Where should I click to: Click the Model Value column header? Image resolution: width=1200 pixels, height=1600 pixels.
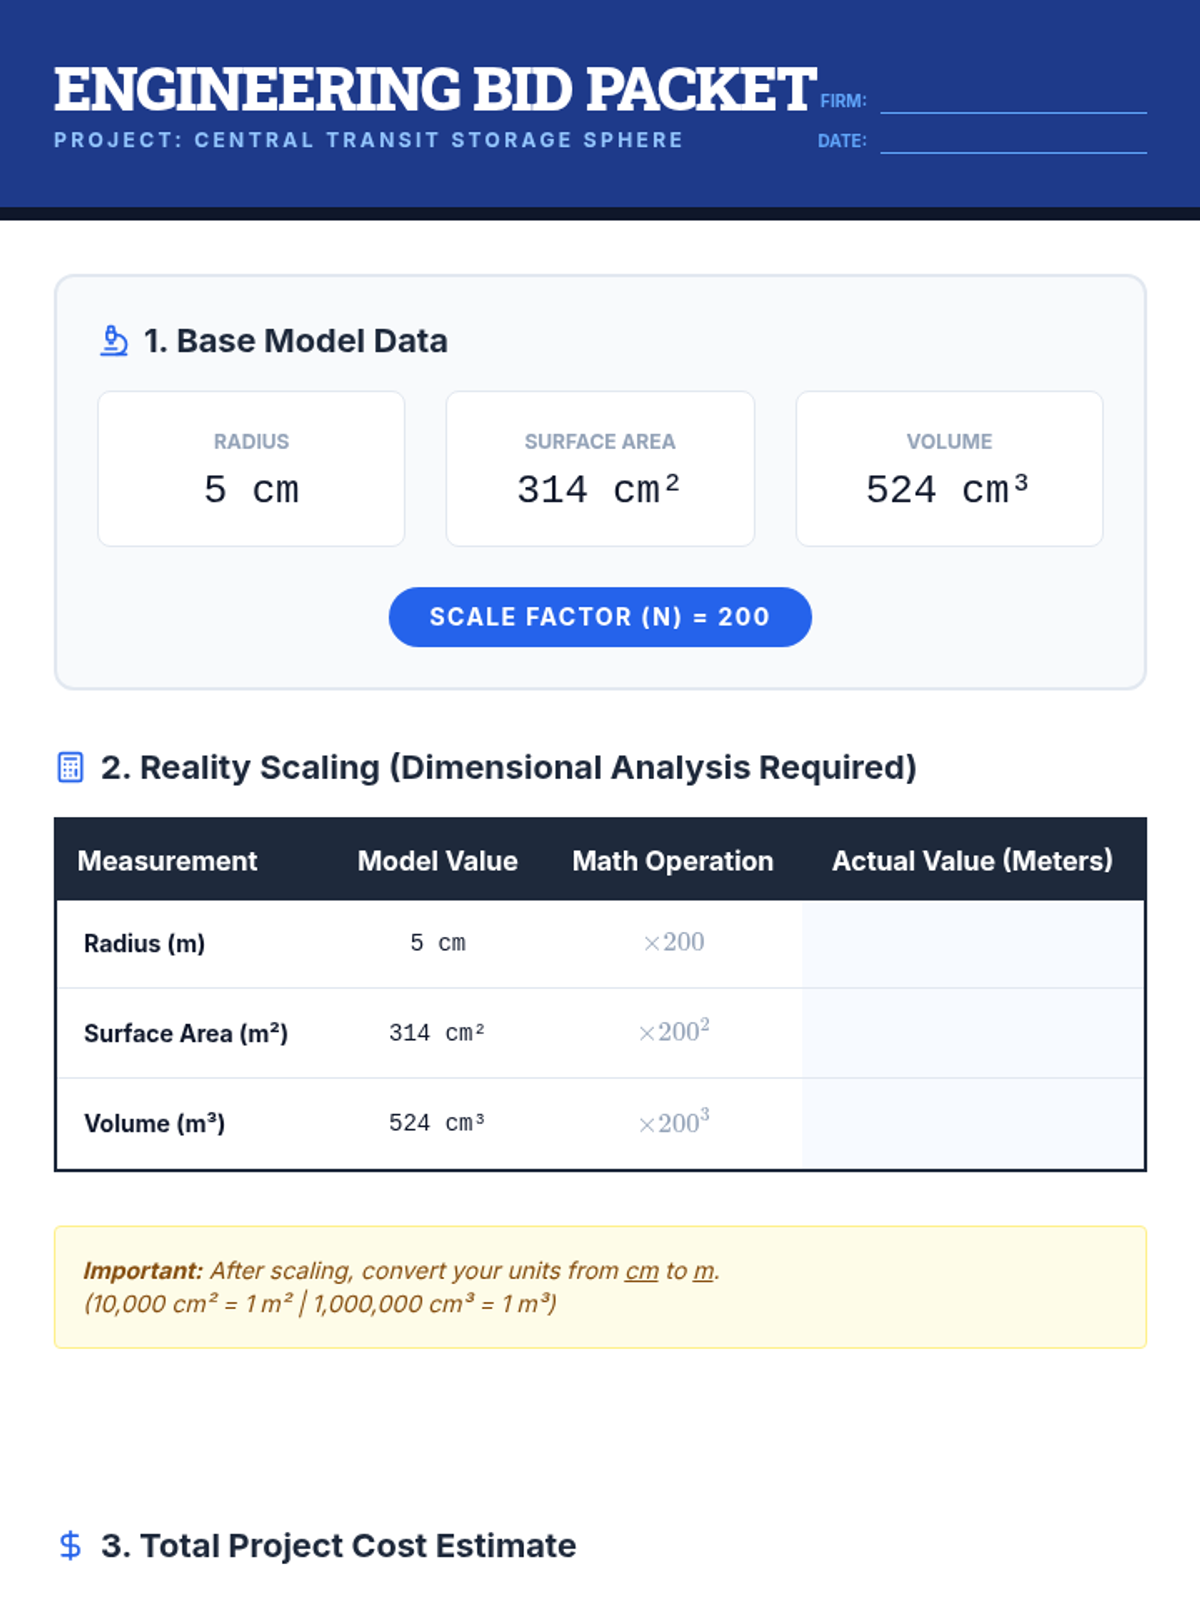[437, 861]
